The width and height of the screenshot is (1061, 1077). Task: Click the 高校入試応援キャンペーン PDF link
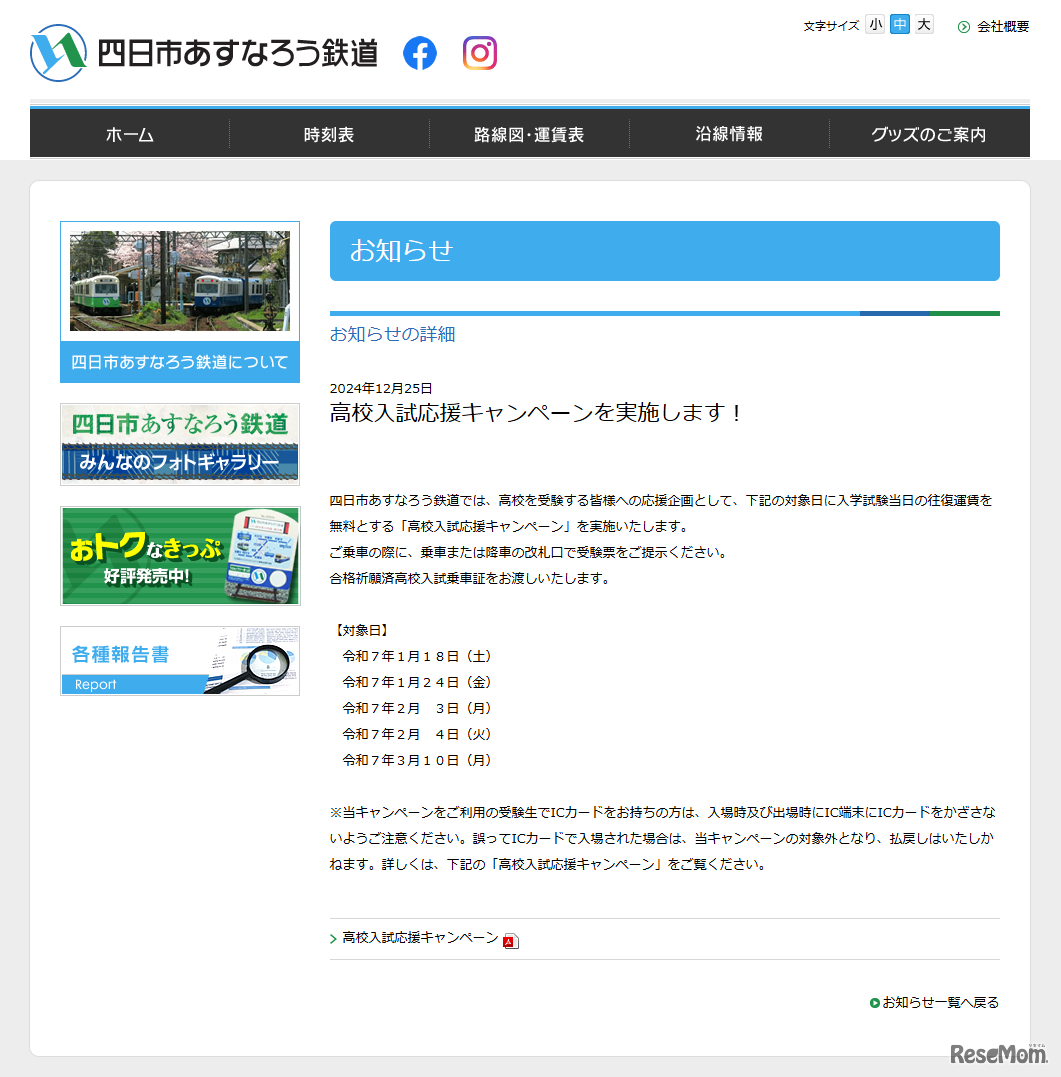tap(418, 938)
